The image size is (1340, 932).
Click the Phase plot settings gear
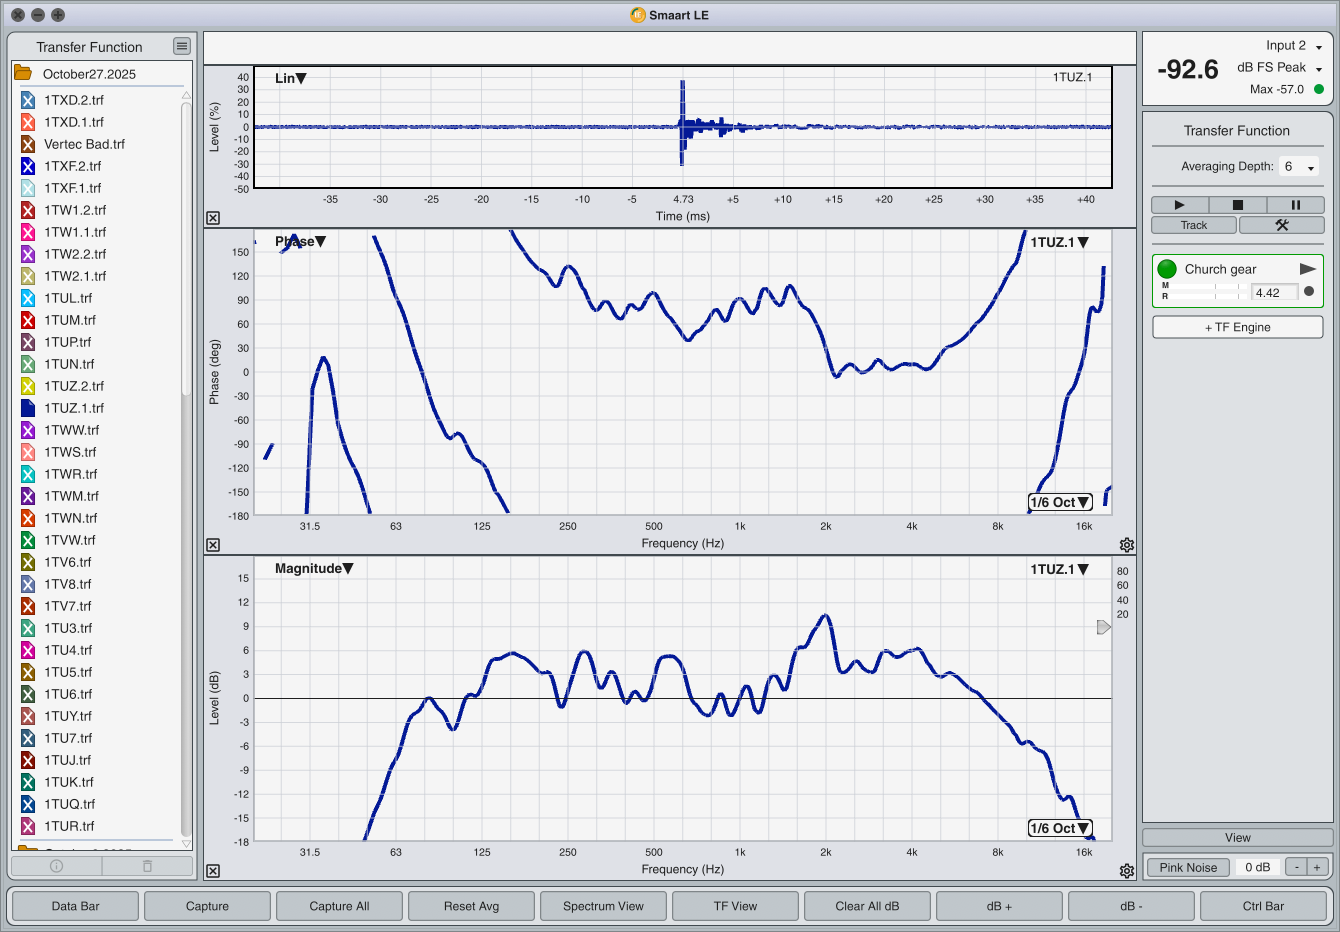[x=1127, y=545]
